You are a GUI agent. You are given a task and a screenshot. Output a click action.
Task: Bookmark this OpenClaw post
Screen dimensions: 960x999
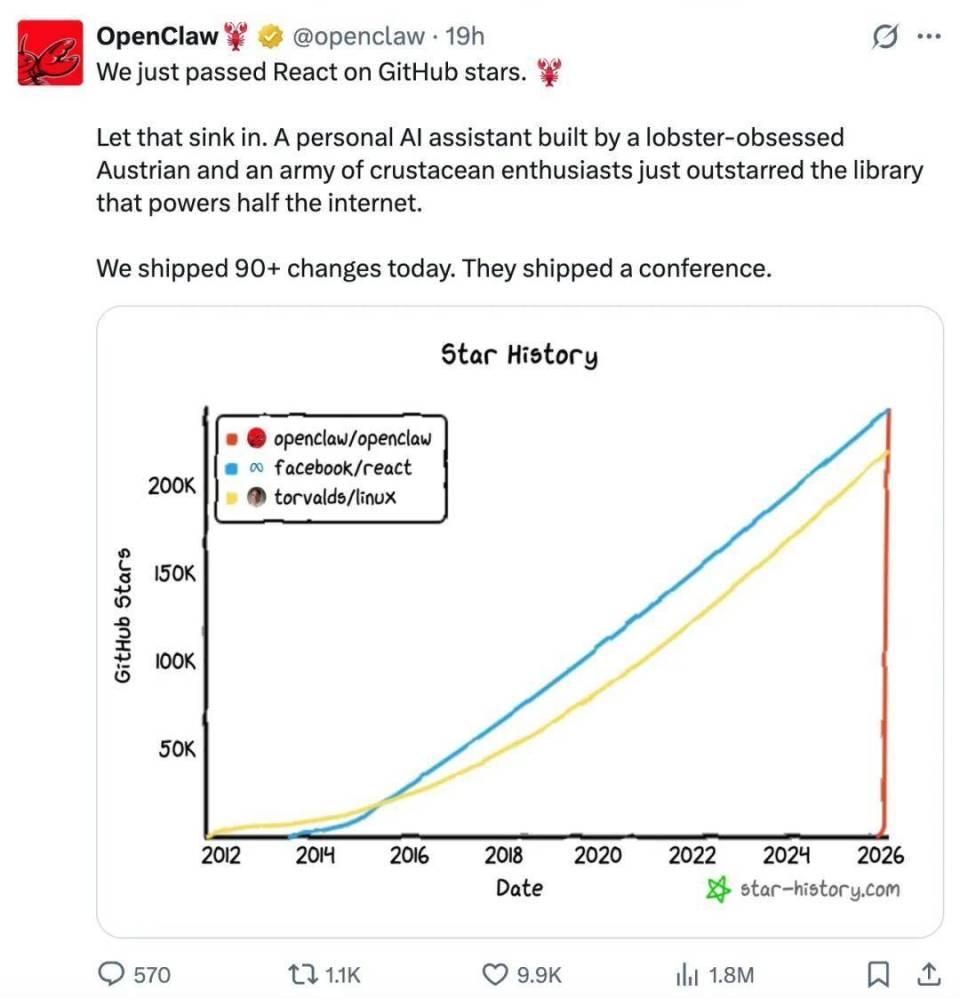877,973
